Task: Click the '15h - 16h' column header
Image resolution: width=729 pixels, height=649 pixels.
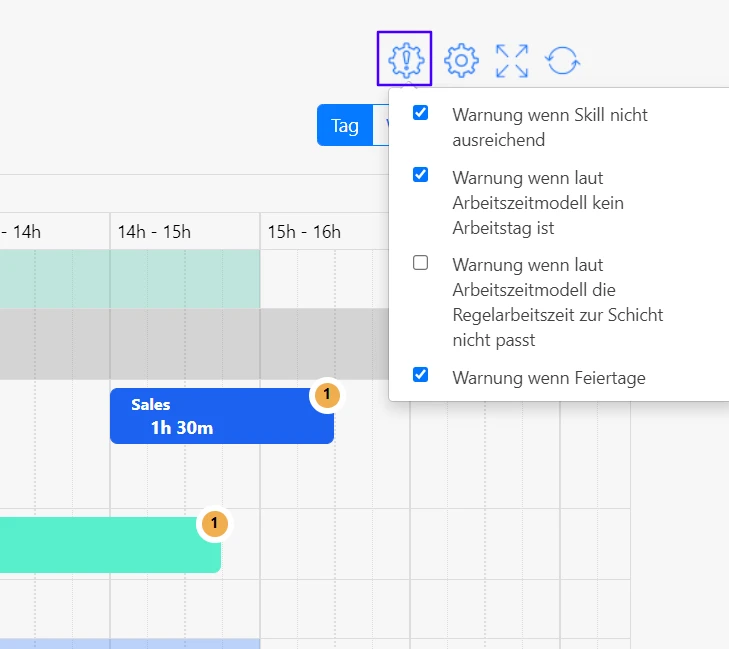Action: click(x=304, y=232)
